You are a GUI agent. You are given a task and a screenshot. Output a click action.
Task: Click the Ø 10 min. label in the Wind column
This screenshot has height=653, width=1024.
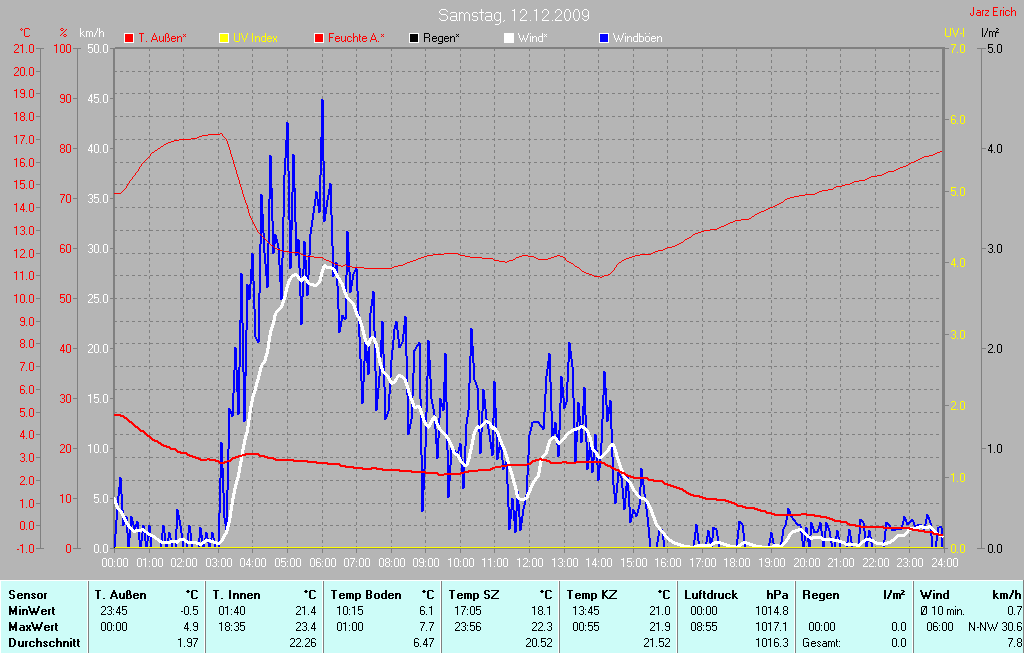[942, 611]
